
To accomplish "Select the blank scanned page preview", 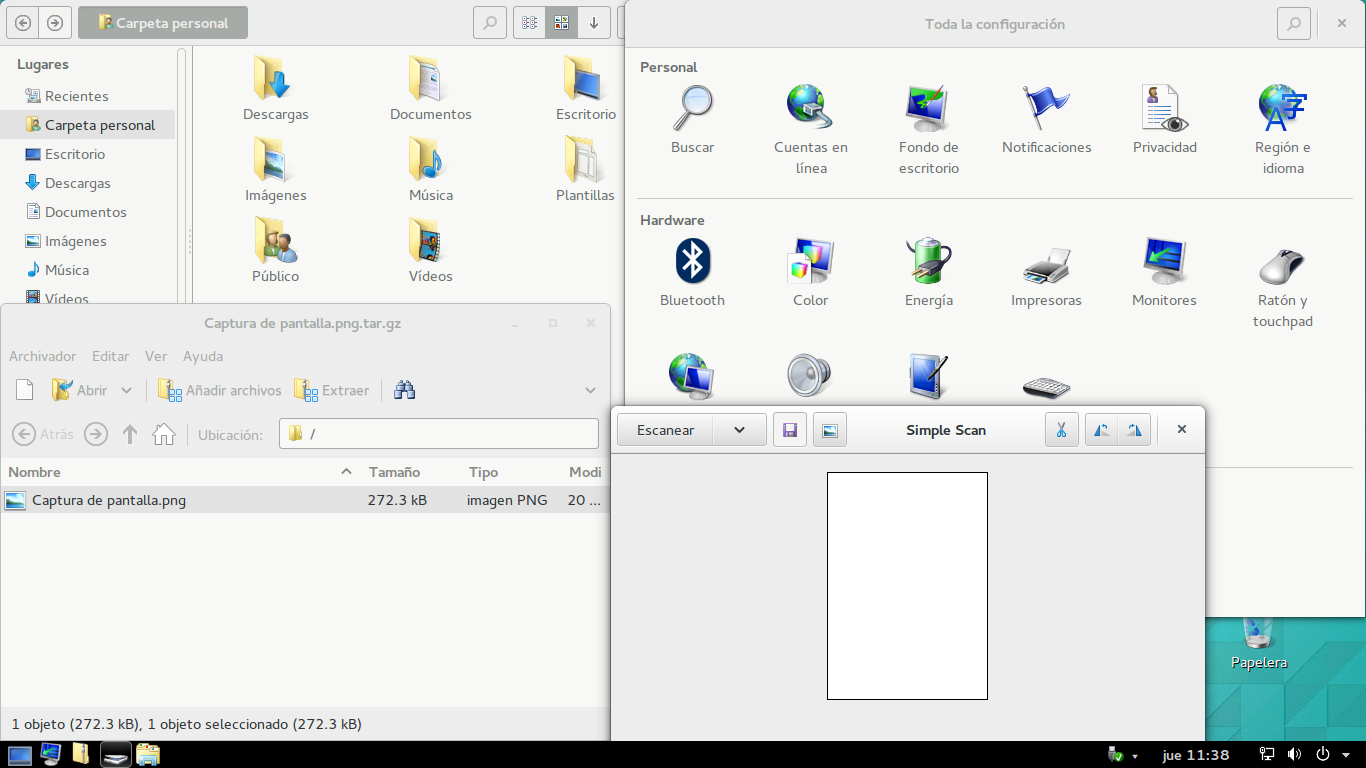I will [x=907, y=586].
